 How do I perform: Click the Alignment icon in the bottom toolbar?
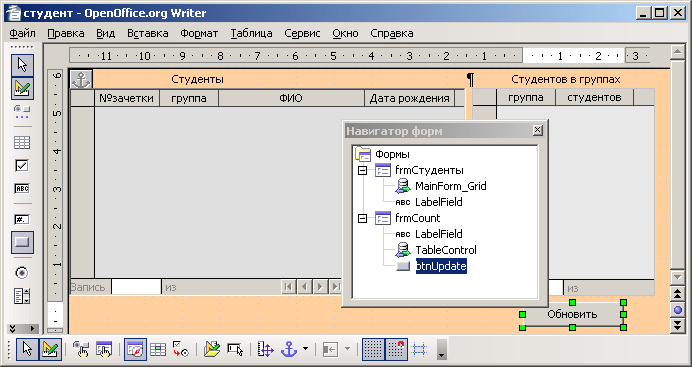[330, 350]
